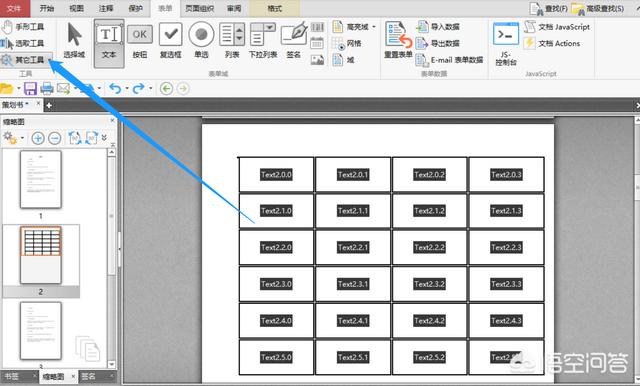Click the image field icon
Image resolution: width=640 pixels, height=386 pixels.
point(317,60)
